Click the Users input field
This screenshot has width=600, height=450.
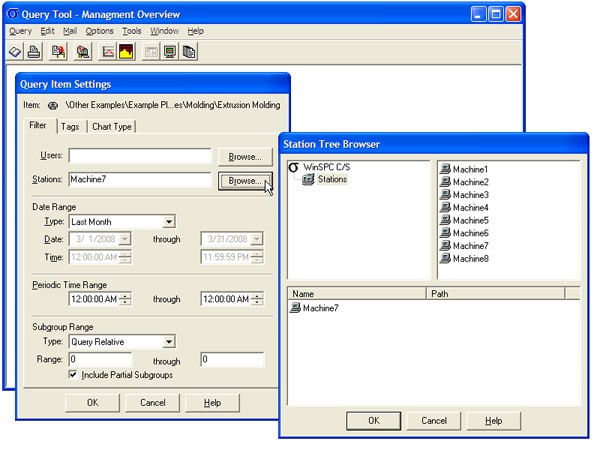(x=140, y=156)
